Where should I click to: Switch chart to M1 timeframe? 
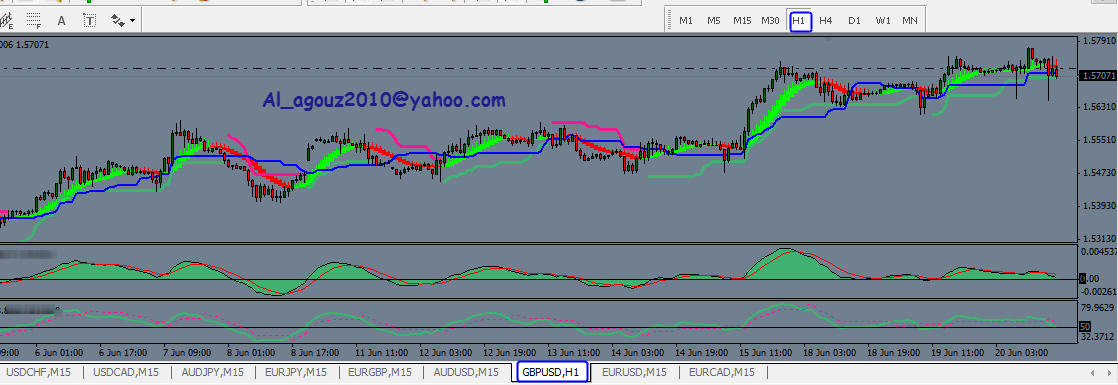[686, 21]
